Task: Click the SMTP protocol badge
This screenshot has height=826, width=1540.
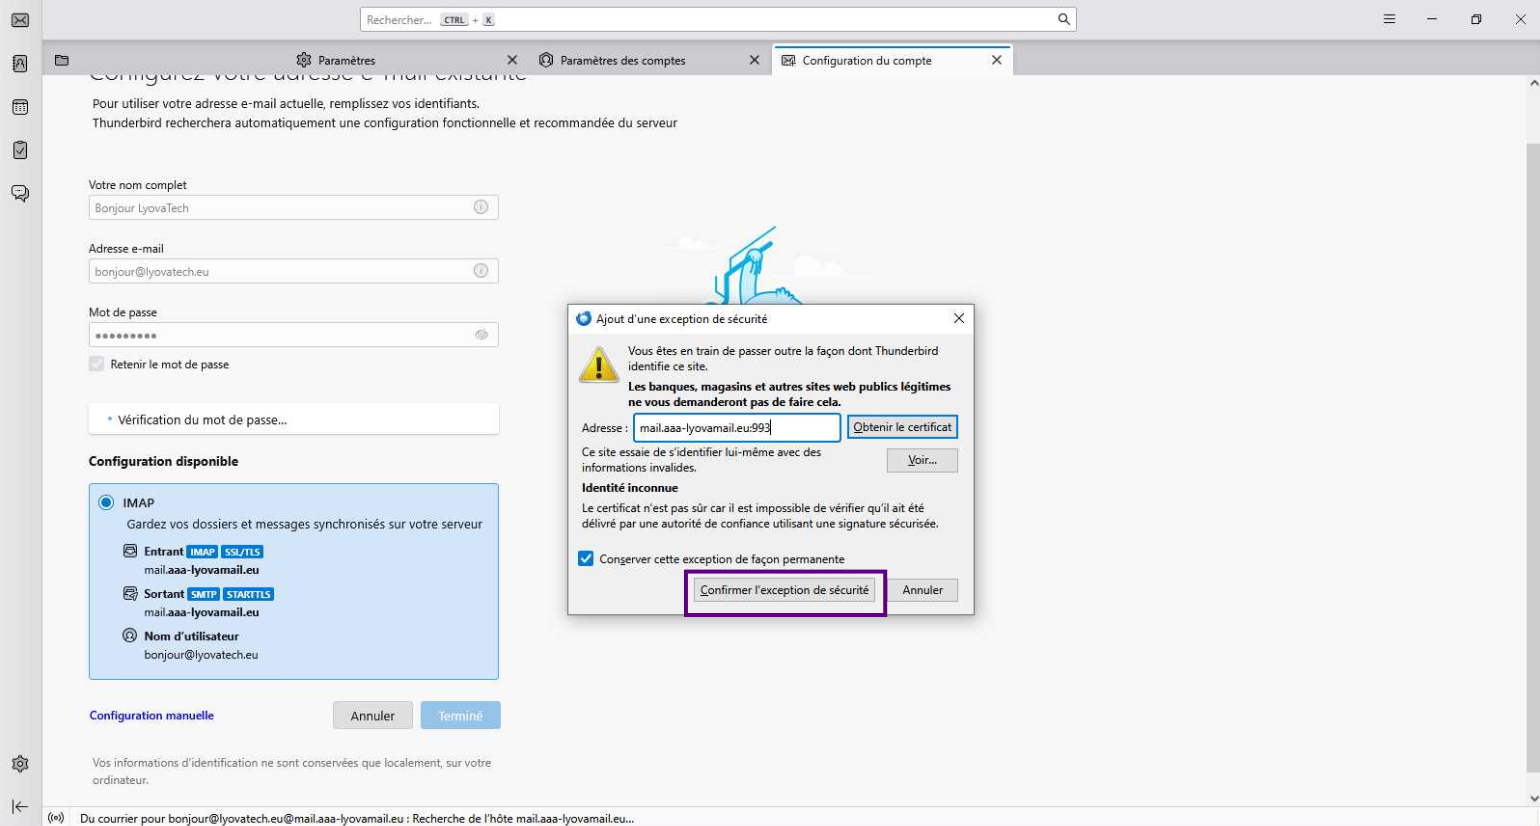Action: pyautogui.click(x=203, y=594)
